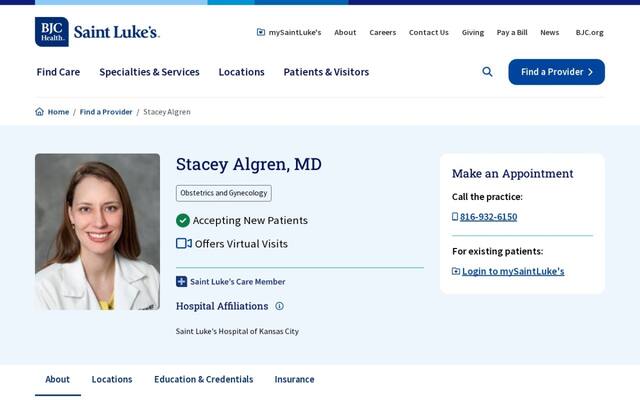Open mySaintLuke's link in top bar
This screenshot has width=640, height=400.
coord(295,32)
